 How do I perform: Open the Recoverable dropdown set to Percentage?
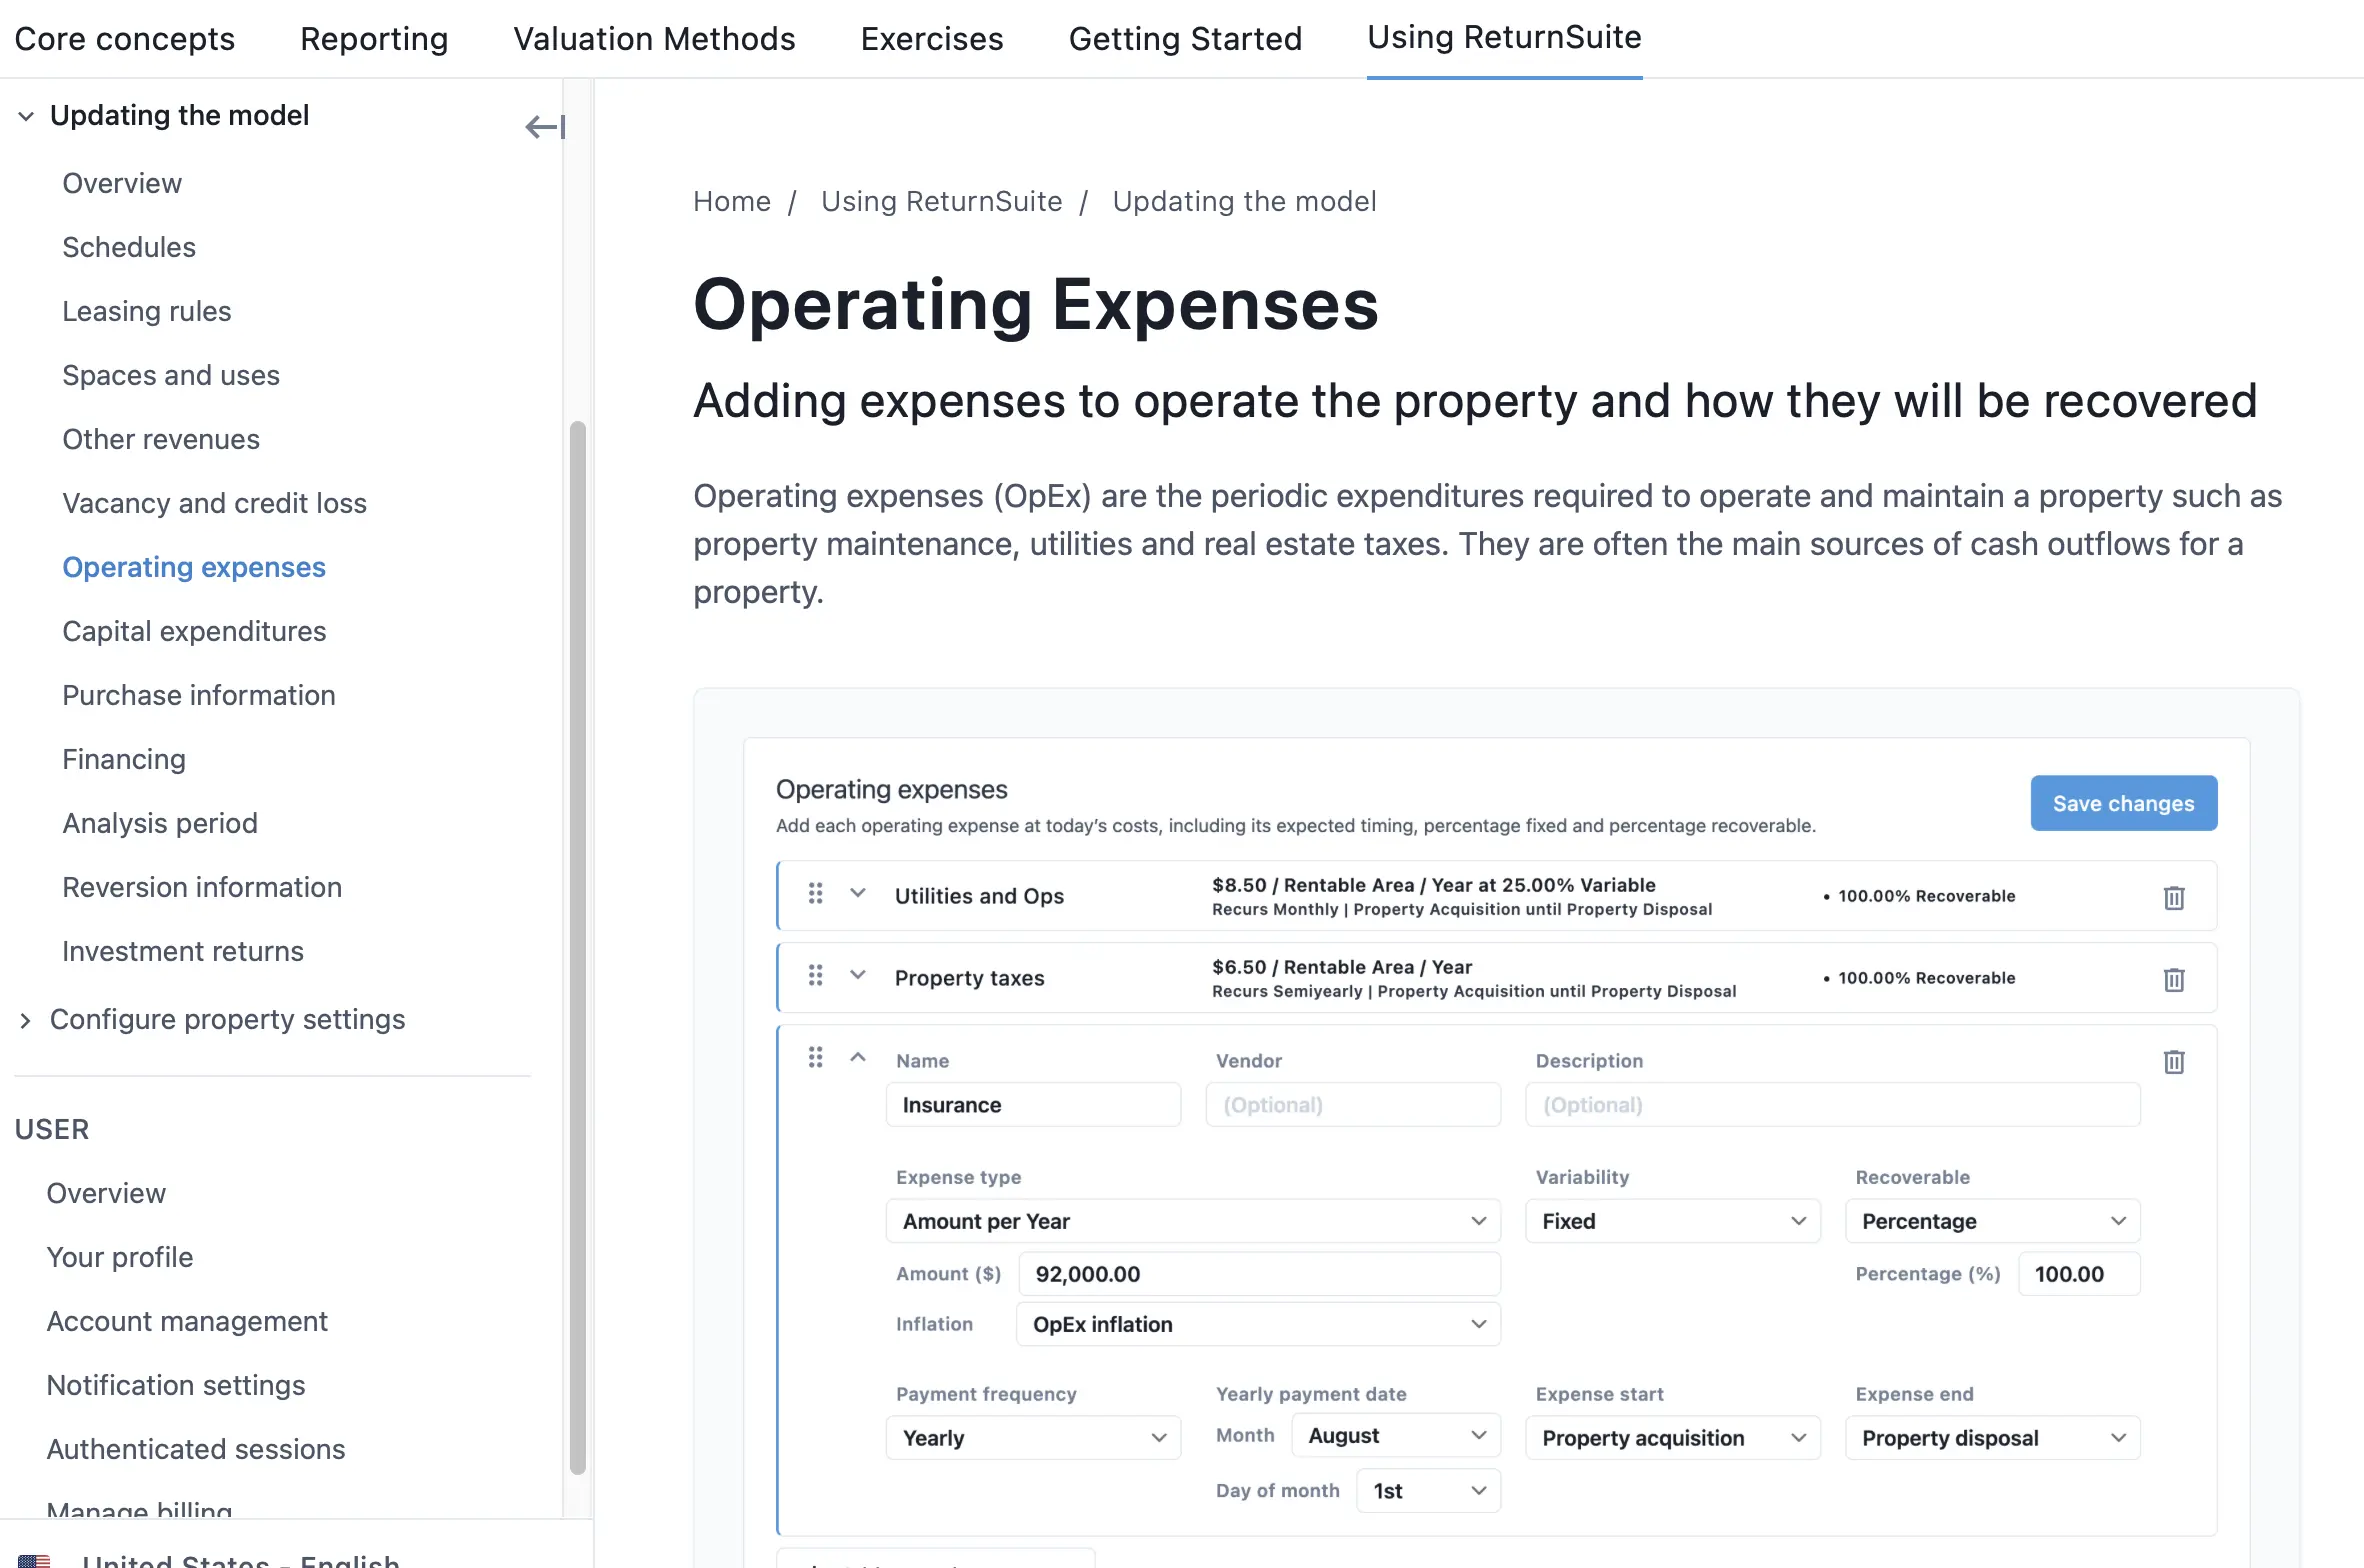click(x=1993, y=1221)
